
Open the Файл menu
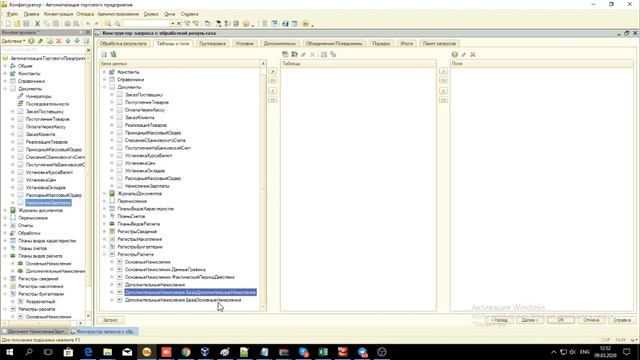(12, 14)
